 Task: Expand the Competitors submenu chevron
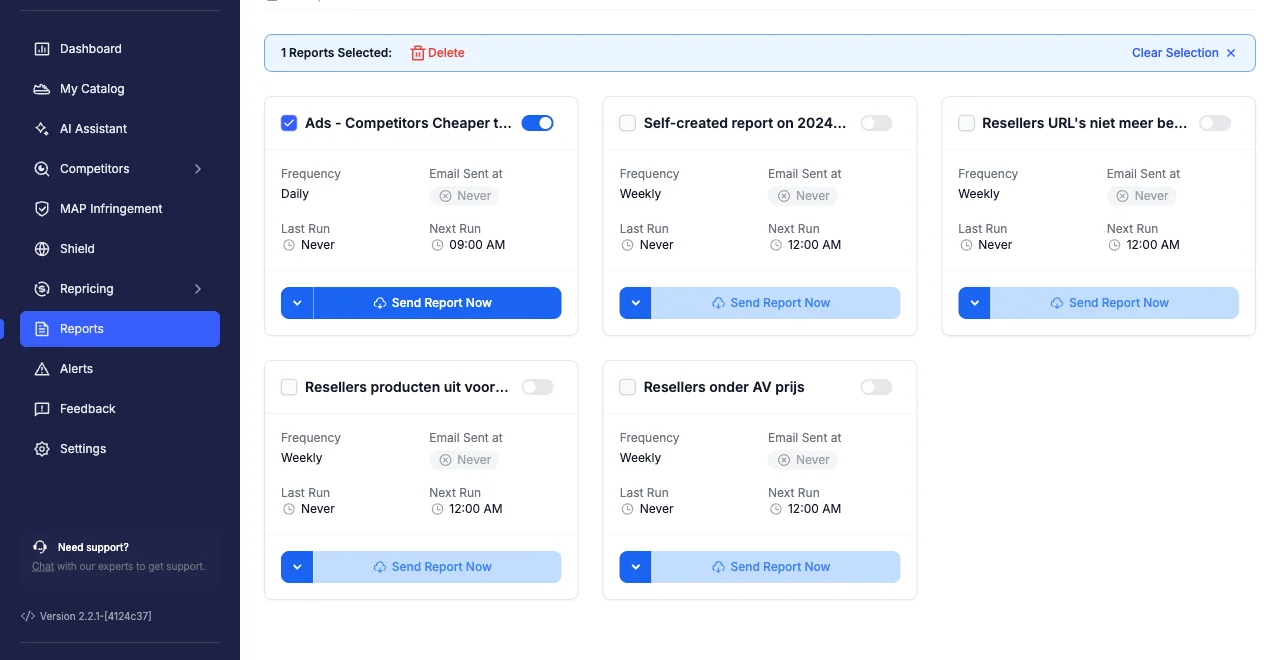(x=198, y=169)
